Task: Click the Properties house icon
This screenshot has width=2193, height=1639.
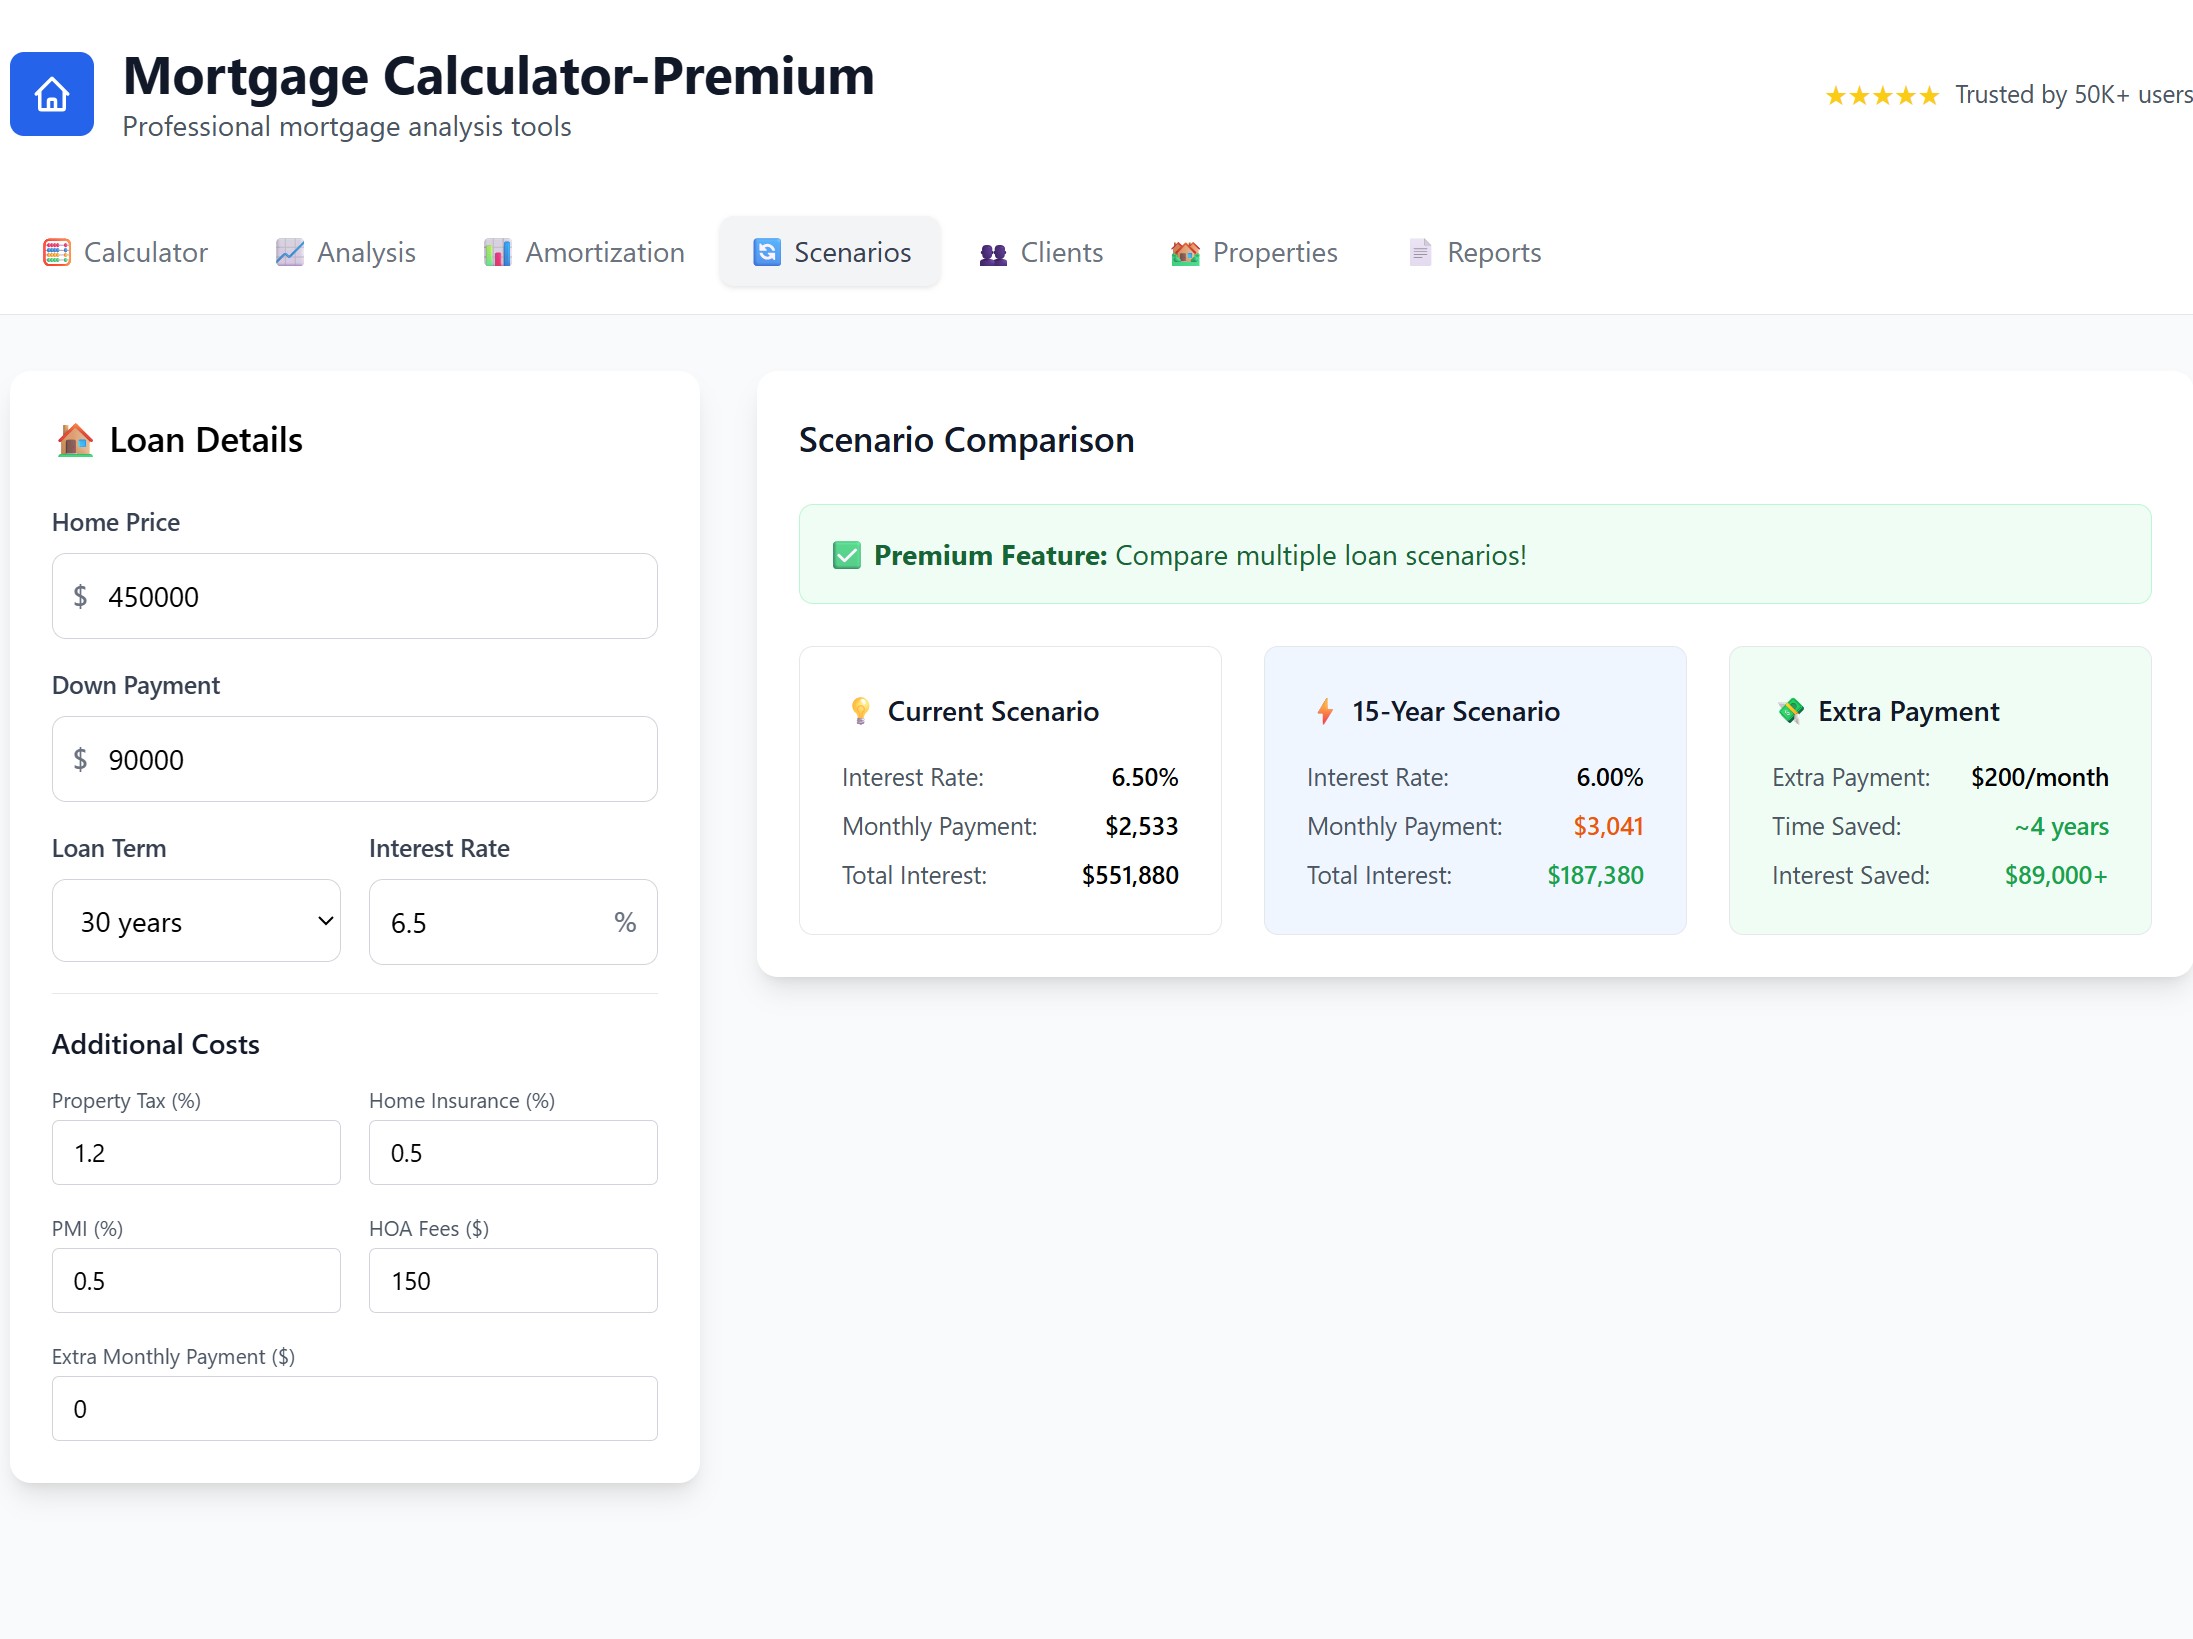Action: tap(1185, 252)
